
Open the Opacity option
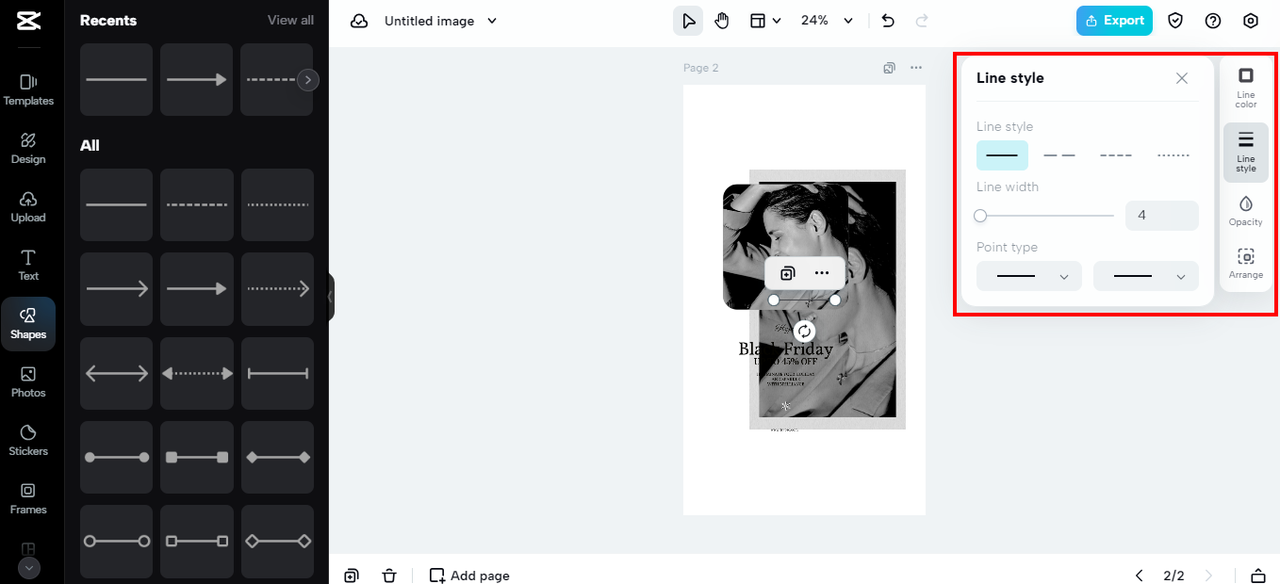click(1246, 211)
